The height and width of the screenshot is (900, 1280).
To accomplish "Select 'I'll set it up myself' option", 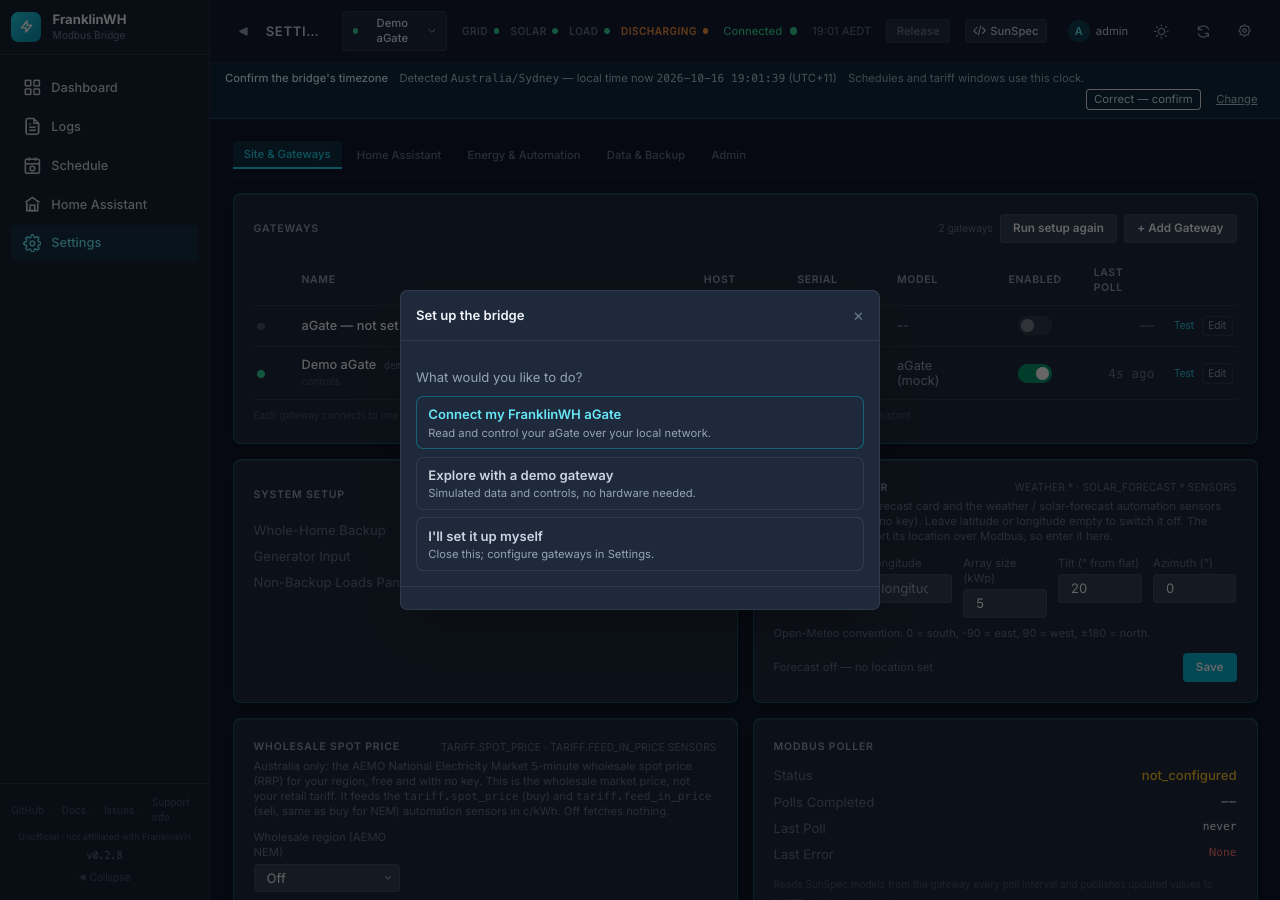I will [640, 544].
